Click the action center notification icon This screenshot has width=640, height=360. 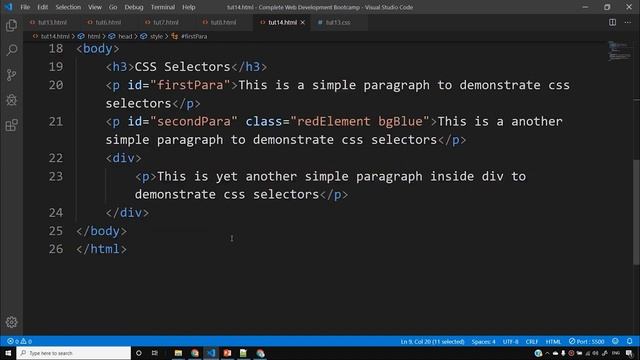pyautogui.click(x=629, y=353)
